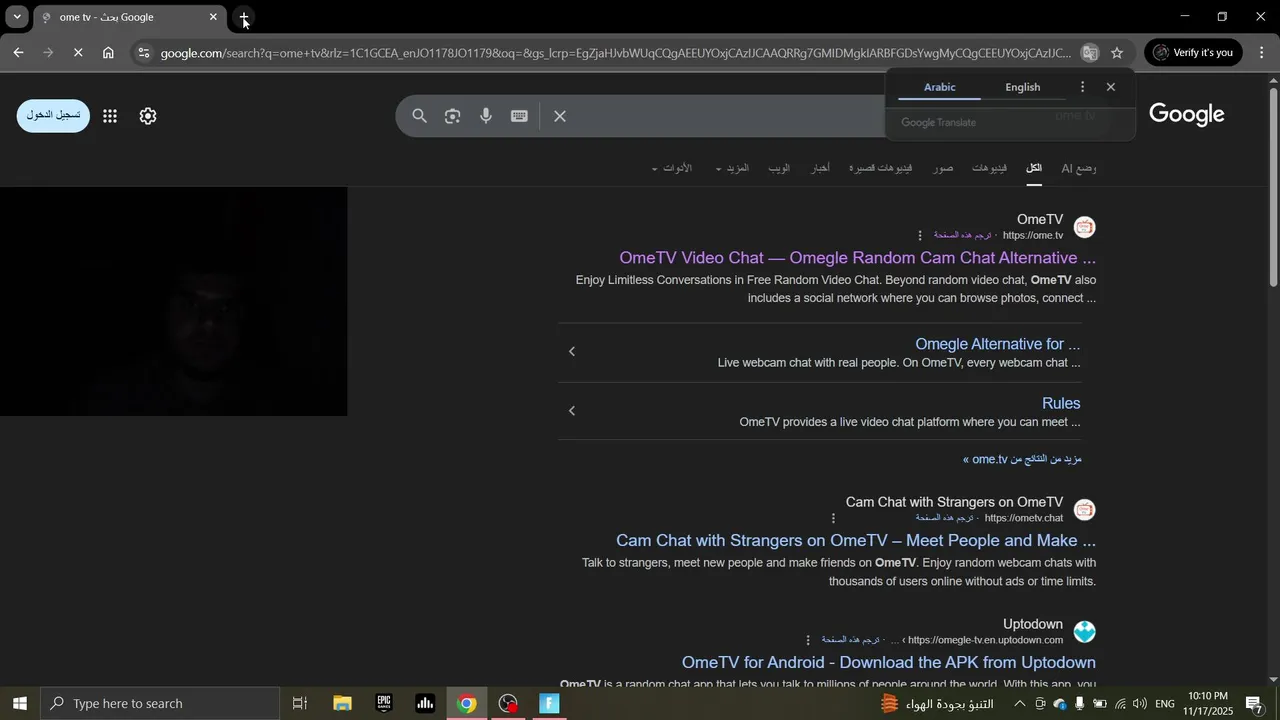Open the tab search dropdown arrow

point(17,17)
